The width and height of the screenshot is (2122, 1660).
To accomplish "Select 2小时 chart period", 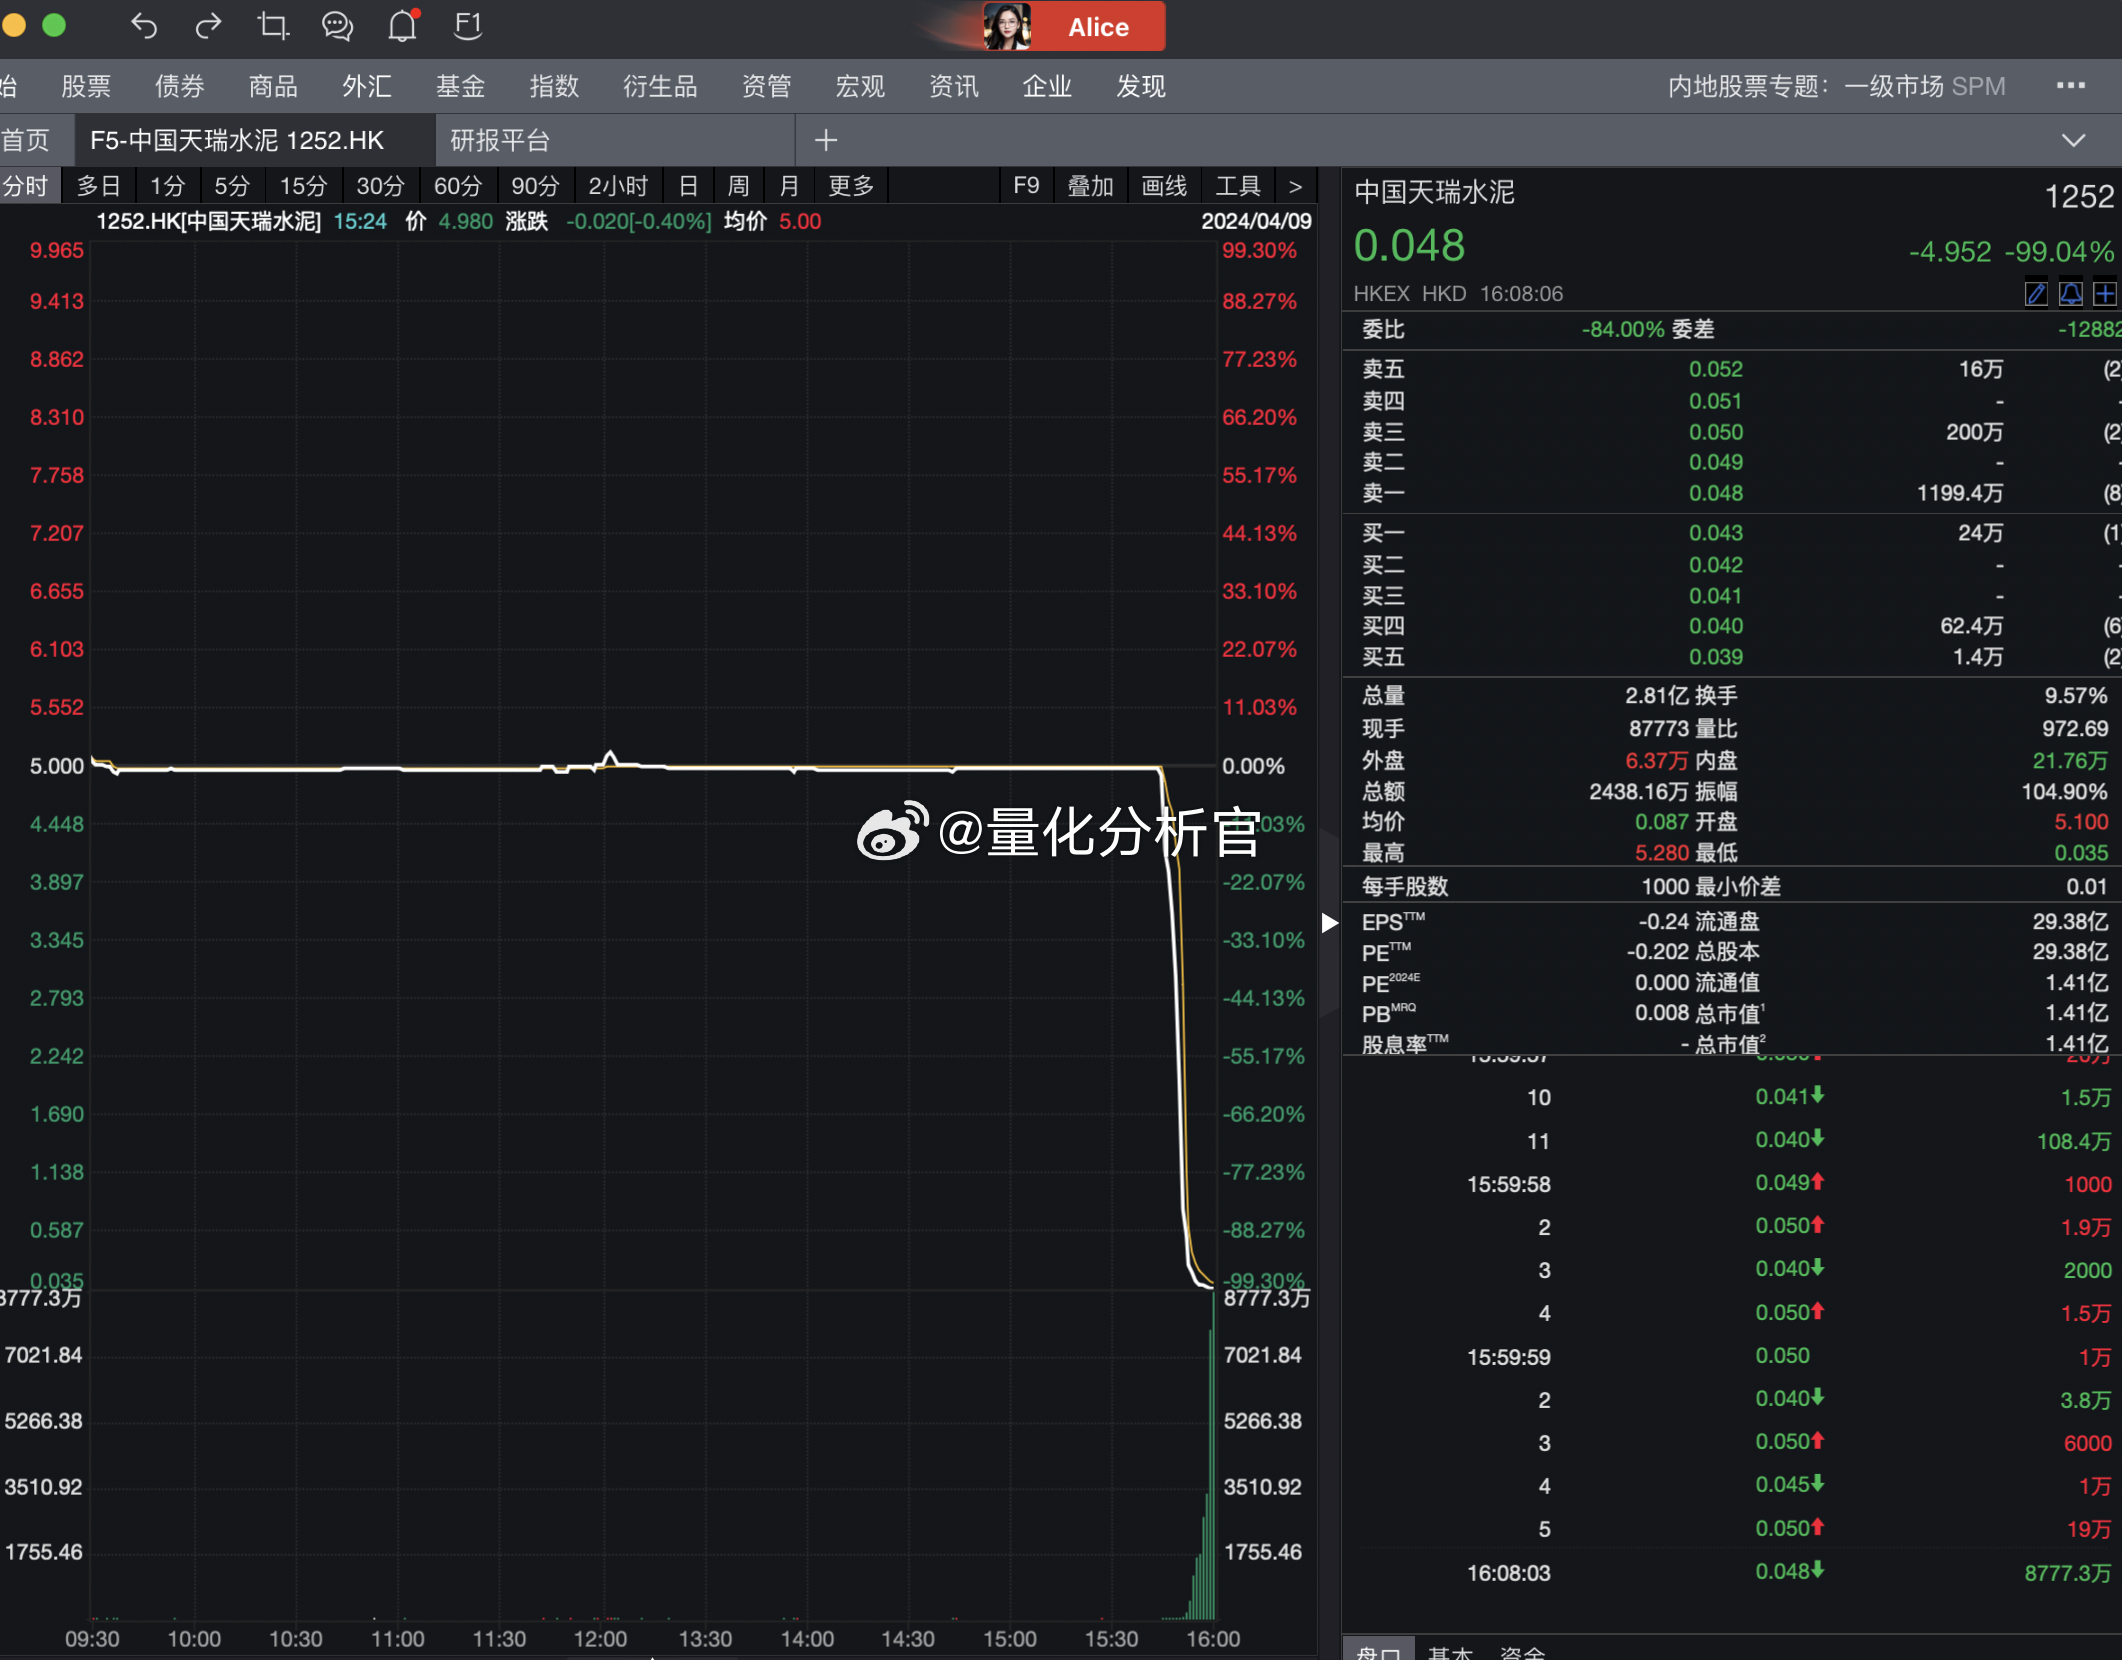I will click(x=618, y=186).
